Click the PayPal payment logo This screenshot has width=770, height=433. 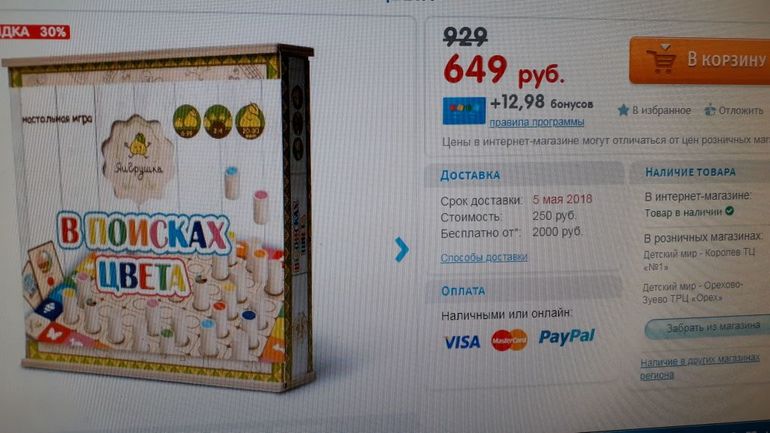point(567,337)
